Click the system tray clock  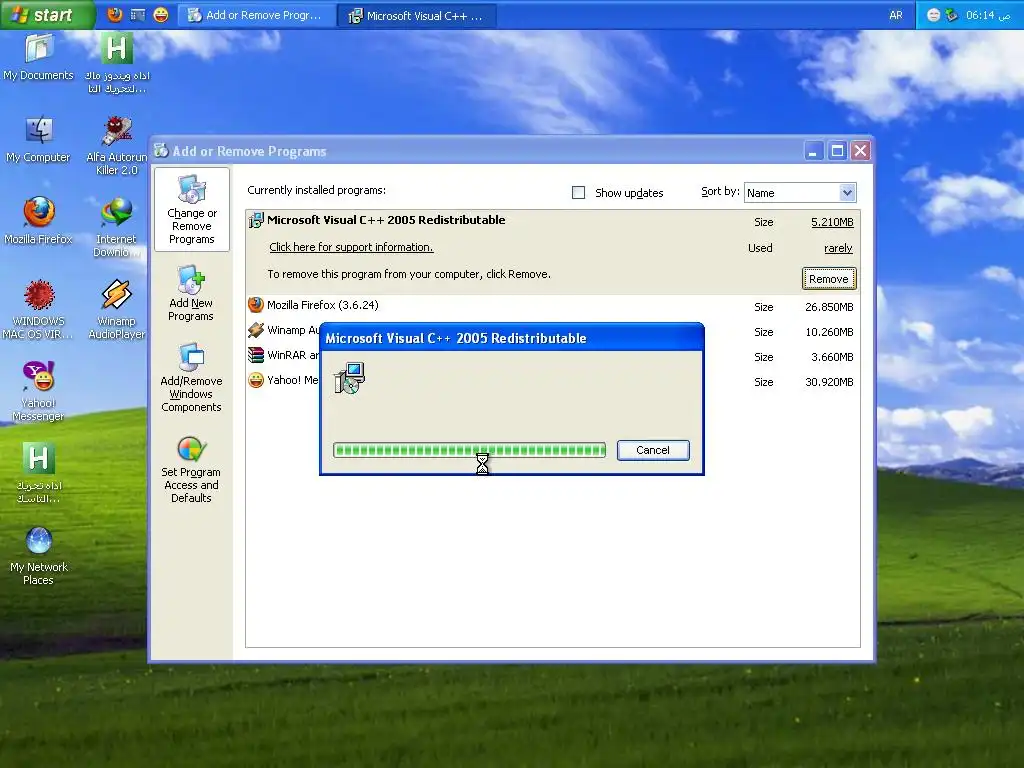pyautogui.click(x=988, y=15)
